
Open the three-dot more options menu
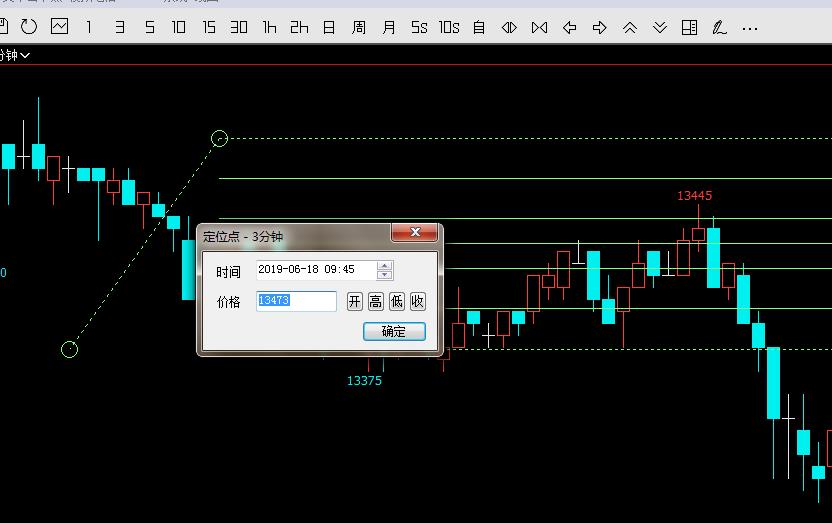(x=749, y=27)
